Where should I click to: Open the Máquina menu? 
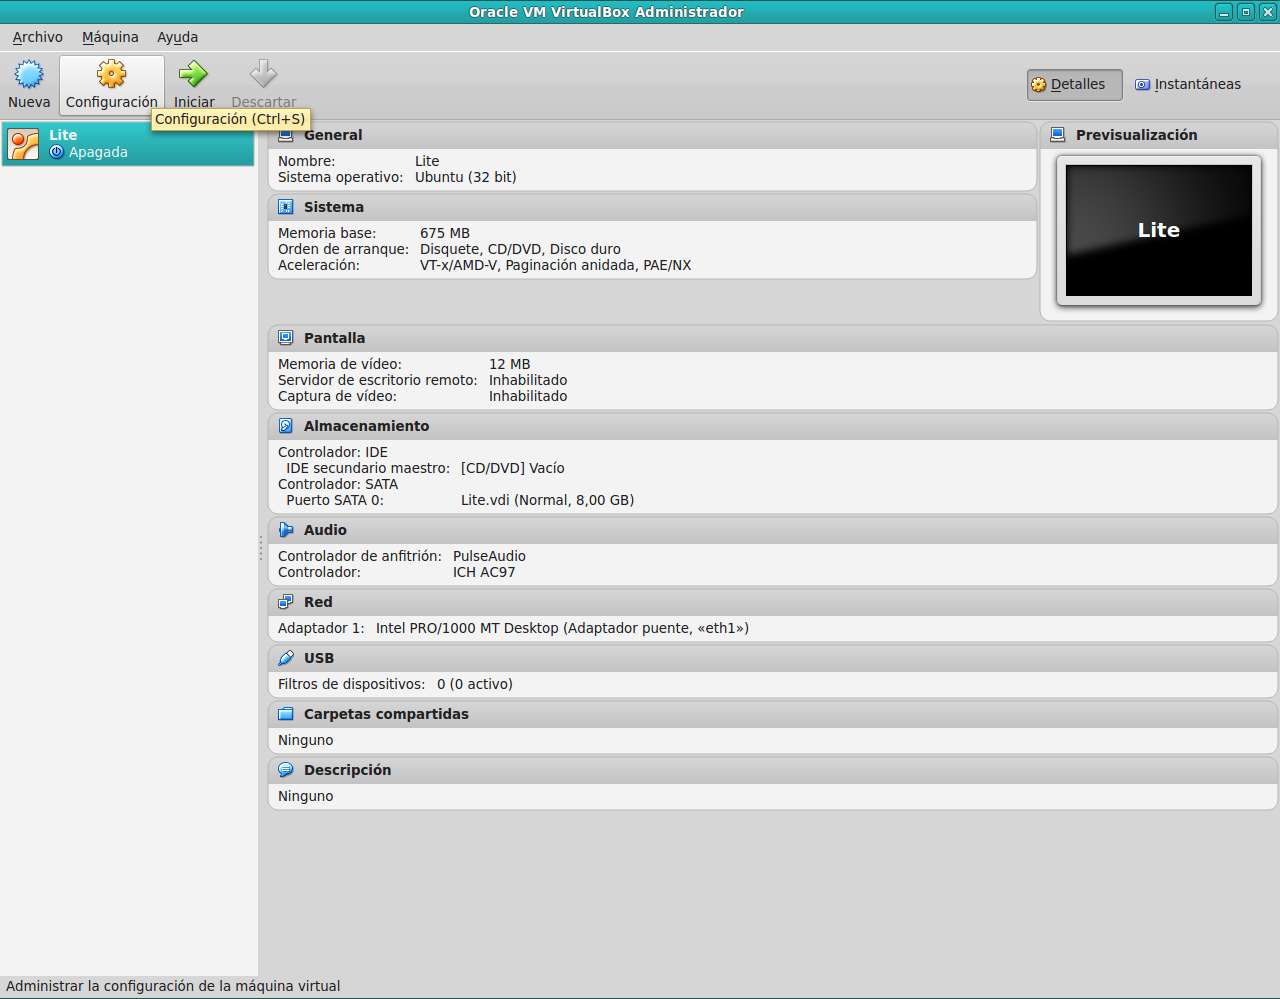pos(110,37)
